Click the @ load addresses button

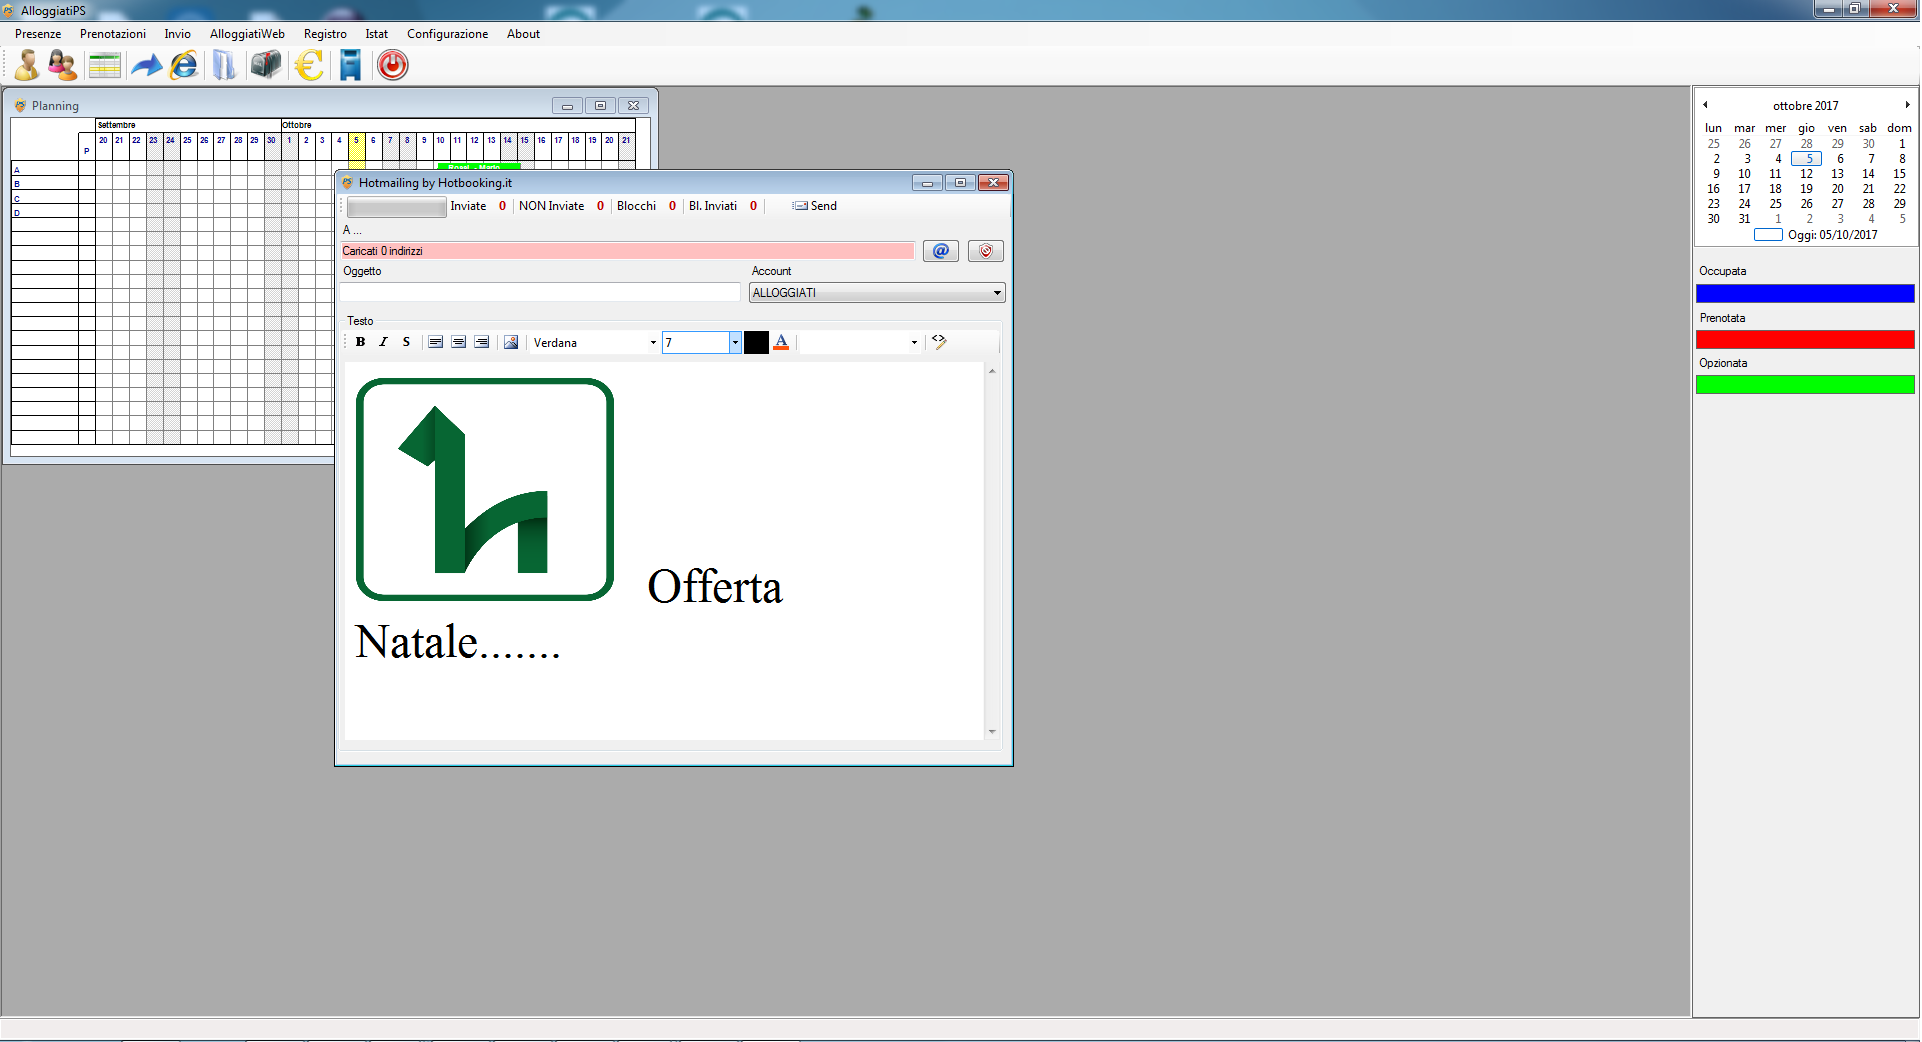940,251
